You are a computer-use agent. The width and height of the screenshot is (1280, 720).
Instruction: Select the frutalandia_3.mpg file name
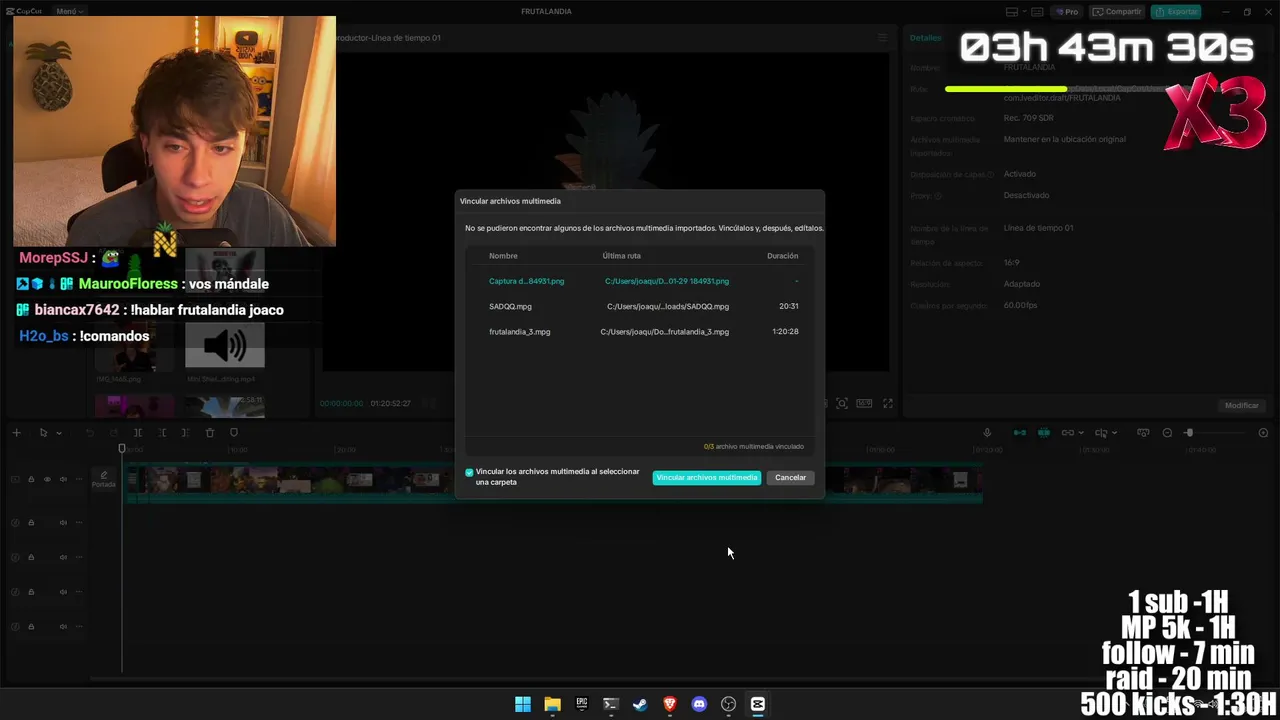click(519, 332)
